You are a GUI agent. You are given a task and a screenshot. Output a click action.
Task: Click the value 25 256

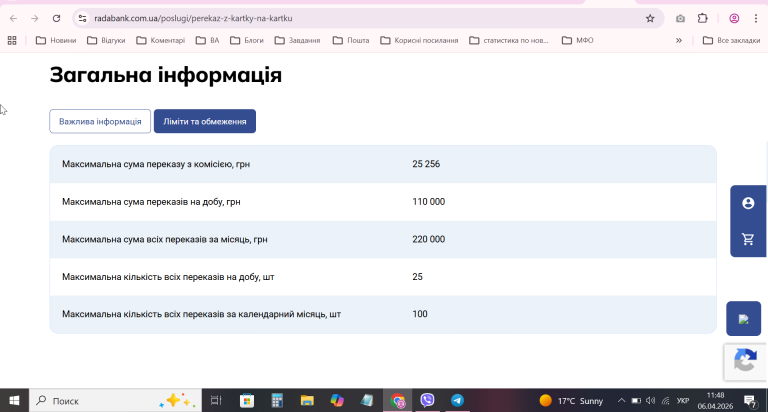426,164
